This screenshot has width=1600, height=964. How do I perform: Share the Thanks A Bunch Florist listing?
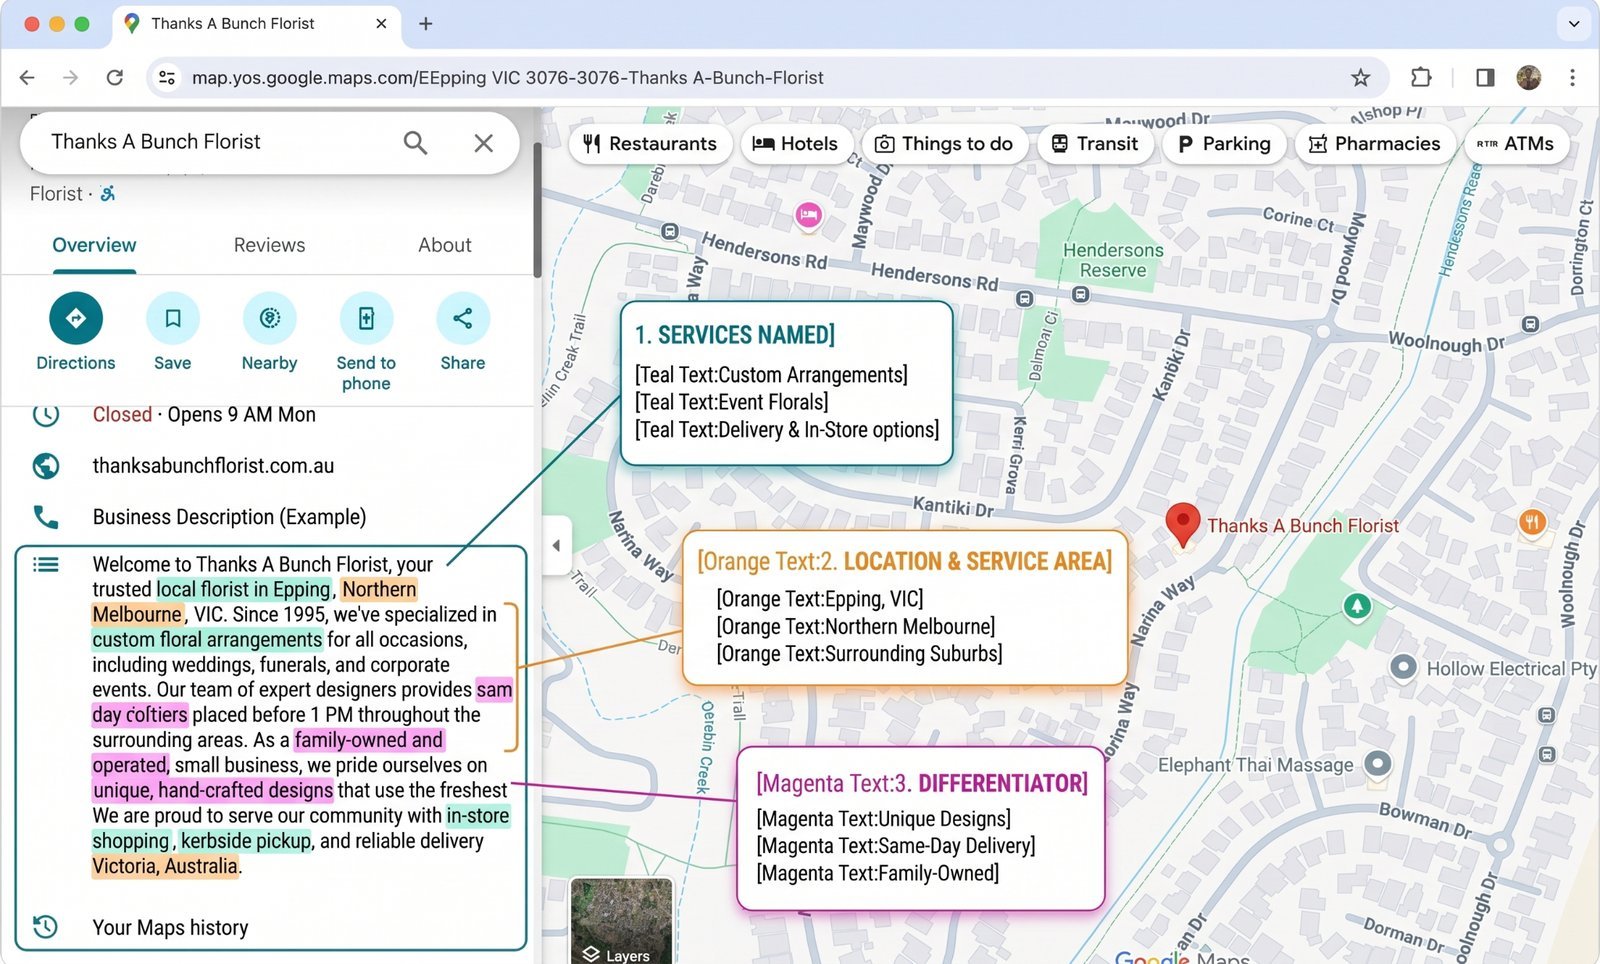tap(463, 318)
